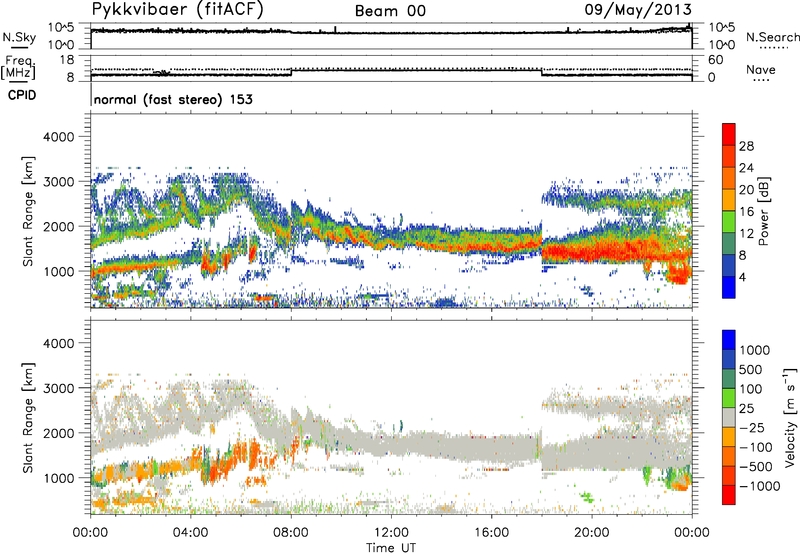Click the gray segment of velocity color bar
This screenshot has height=554, width=800.
pyautogui.click(x=729, y=417)
